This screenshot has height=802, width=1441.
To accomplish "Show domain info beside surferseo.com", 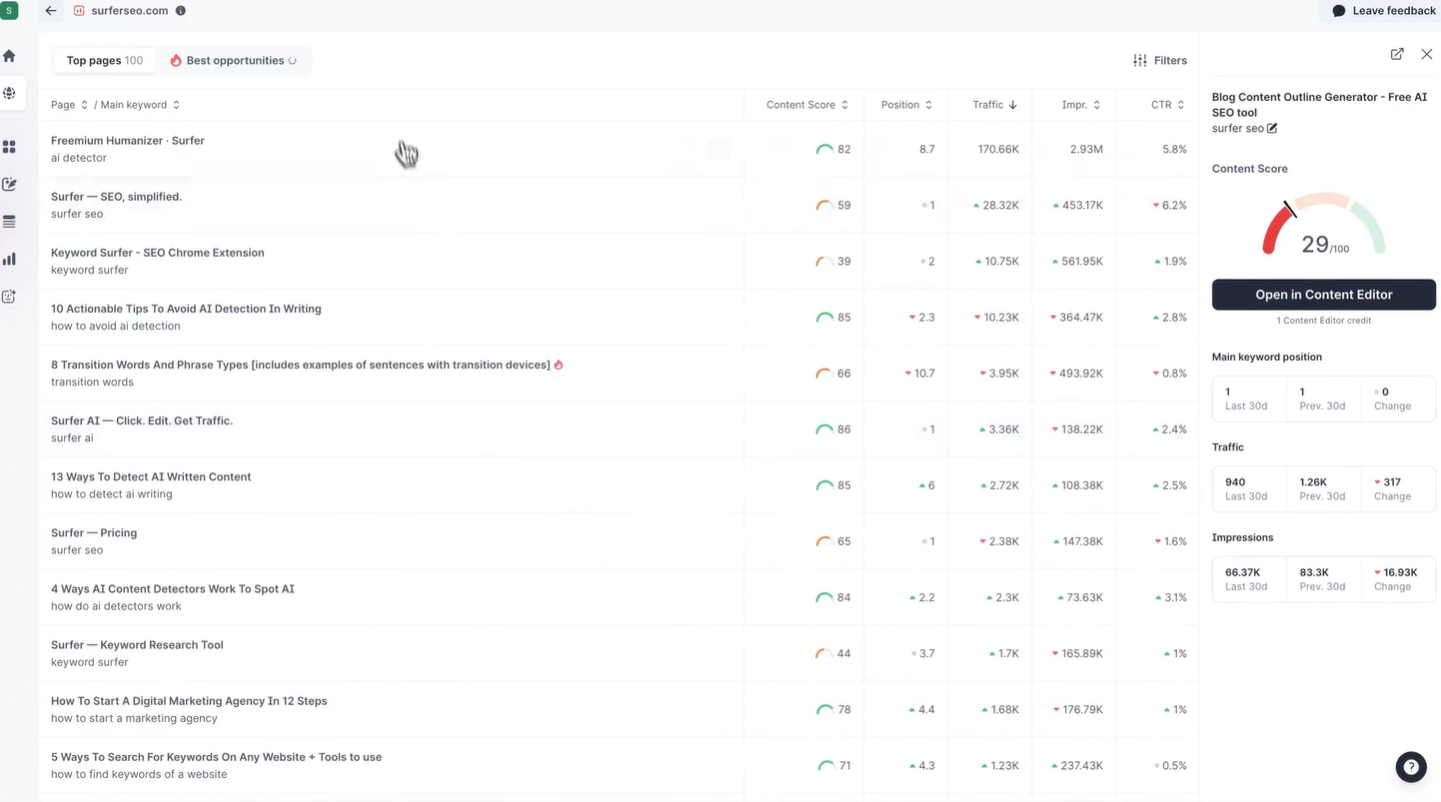I will pos(181,11).
